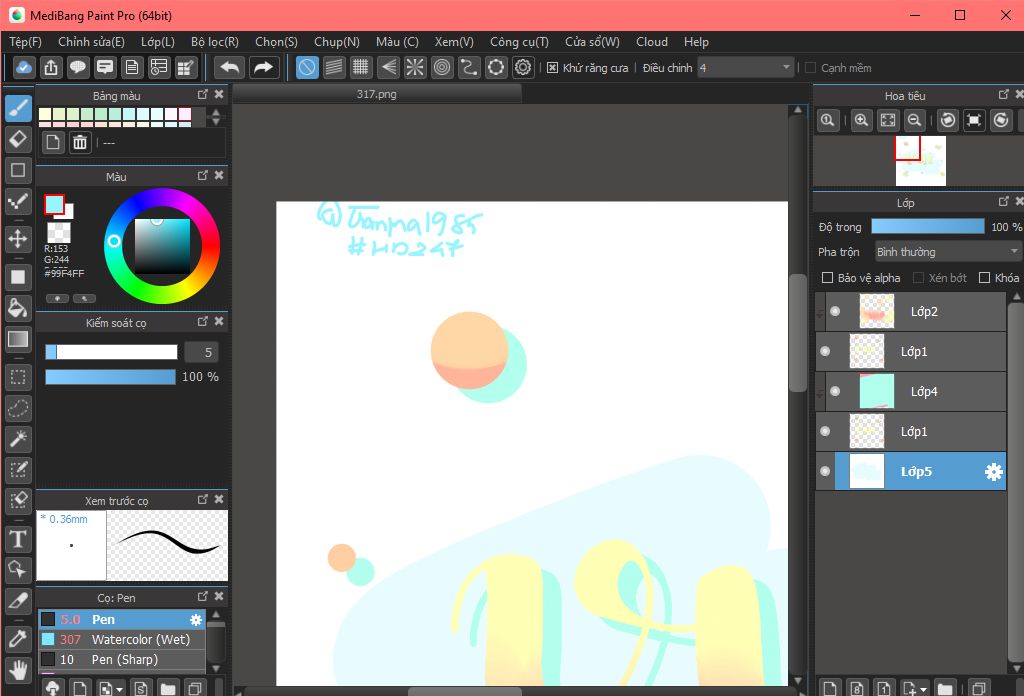
Task: Open the Cửa sổ(W) menu
Action: [592, 42]
